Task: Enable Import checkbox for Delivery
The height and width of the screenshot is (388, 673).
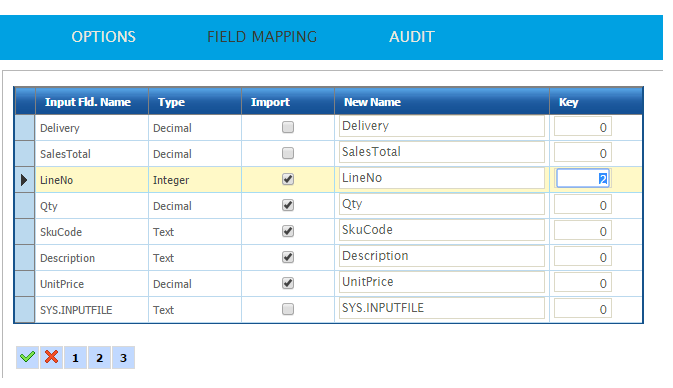Action: [x=288, y=127]
